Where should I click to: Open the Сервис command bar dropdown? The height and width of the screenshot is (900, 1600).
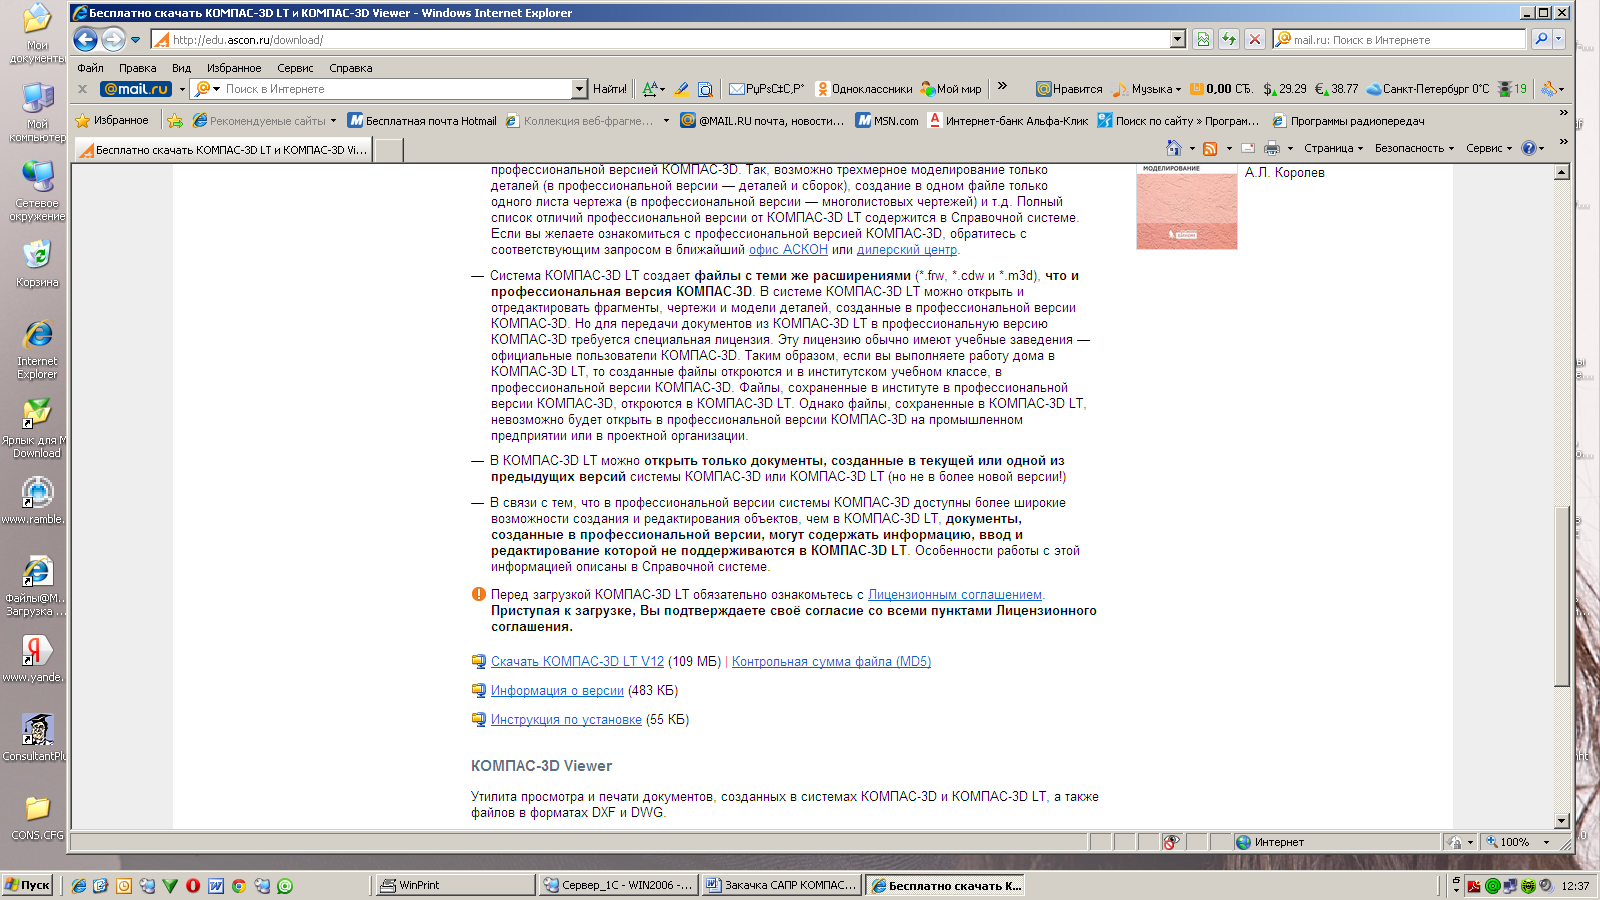(1489, 148)
